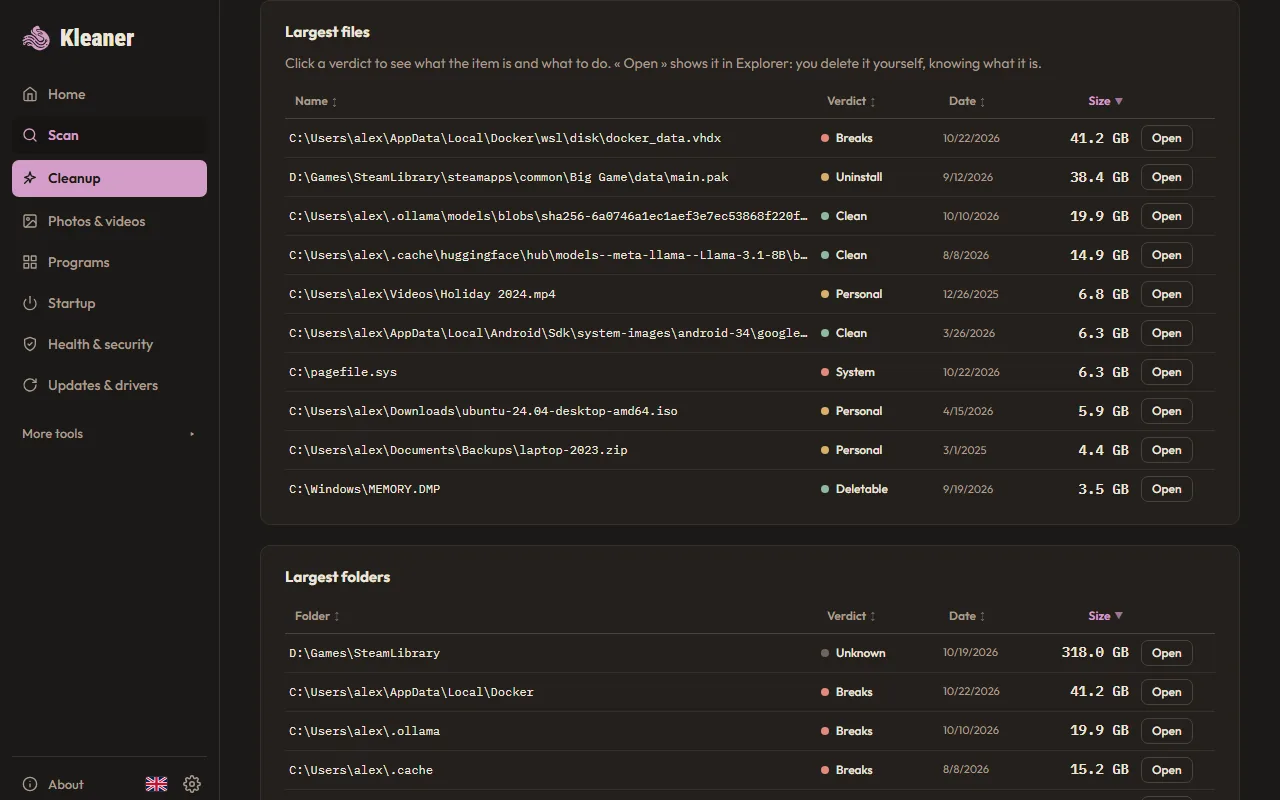
Task: Click the Kleaner logo icon
Action: (36, 38)
